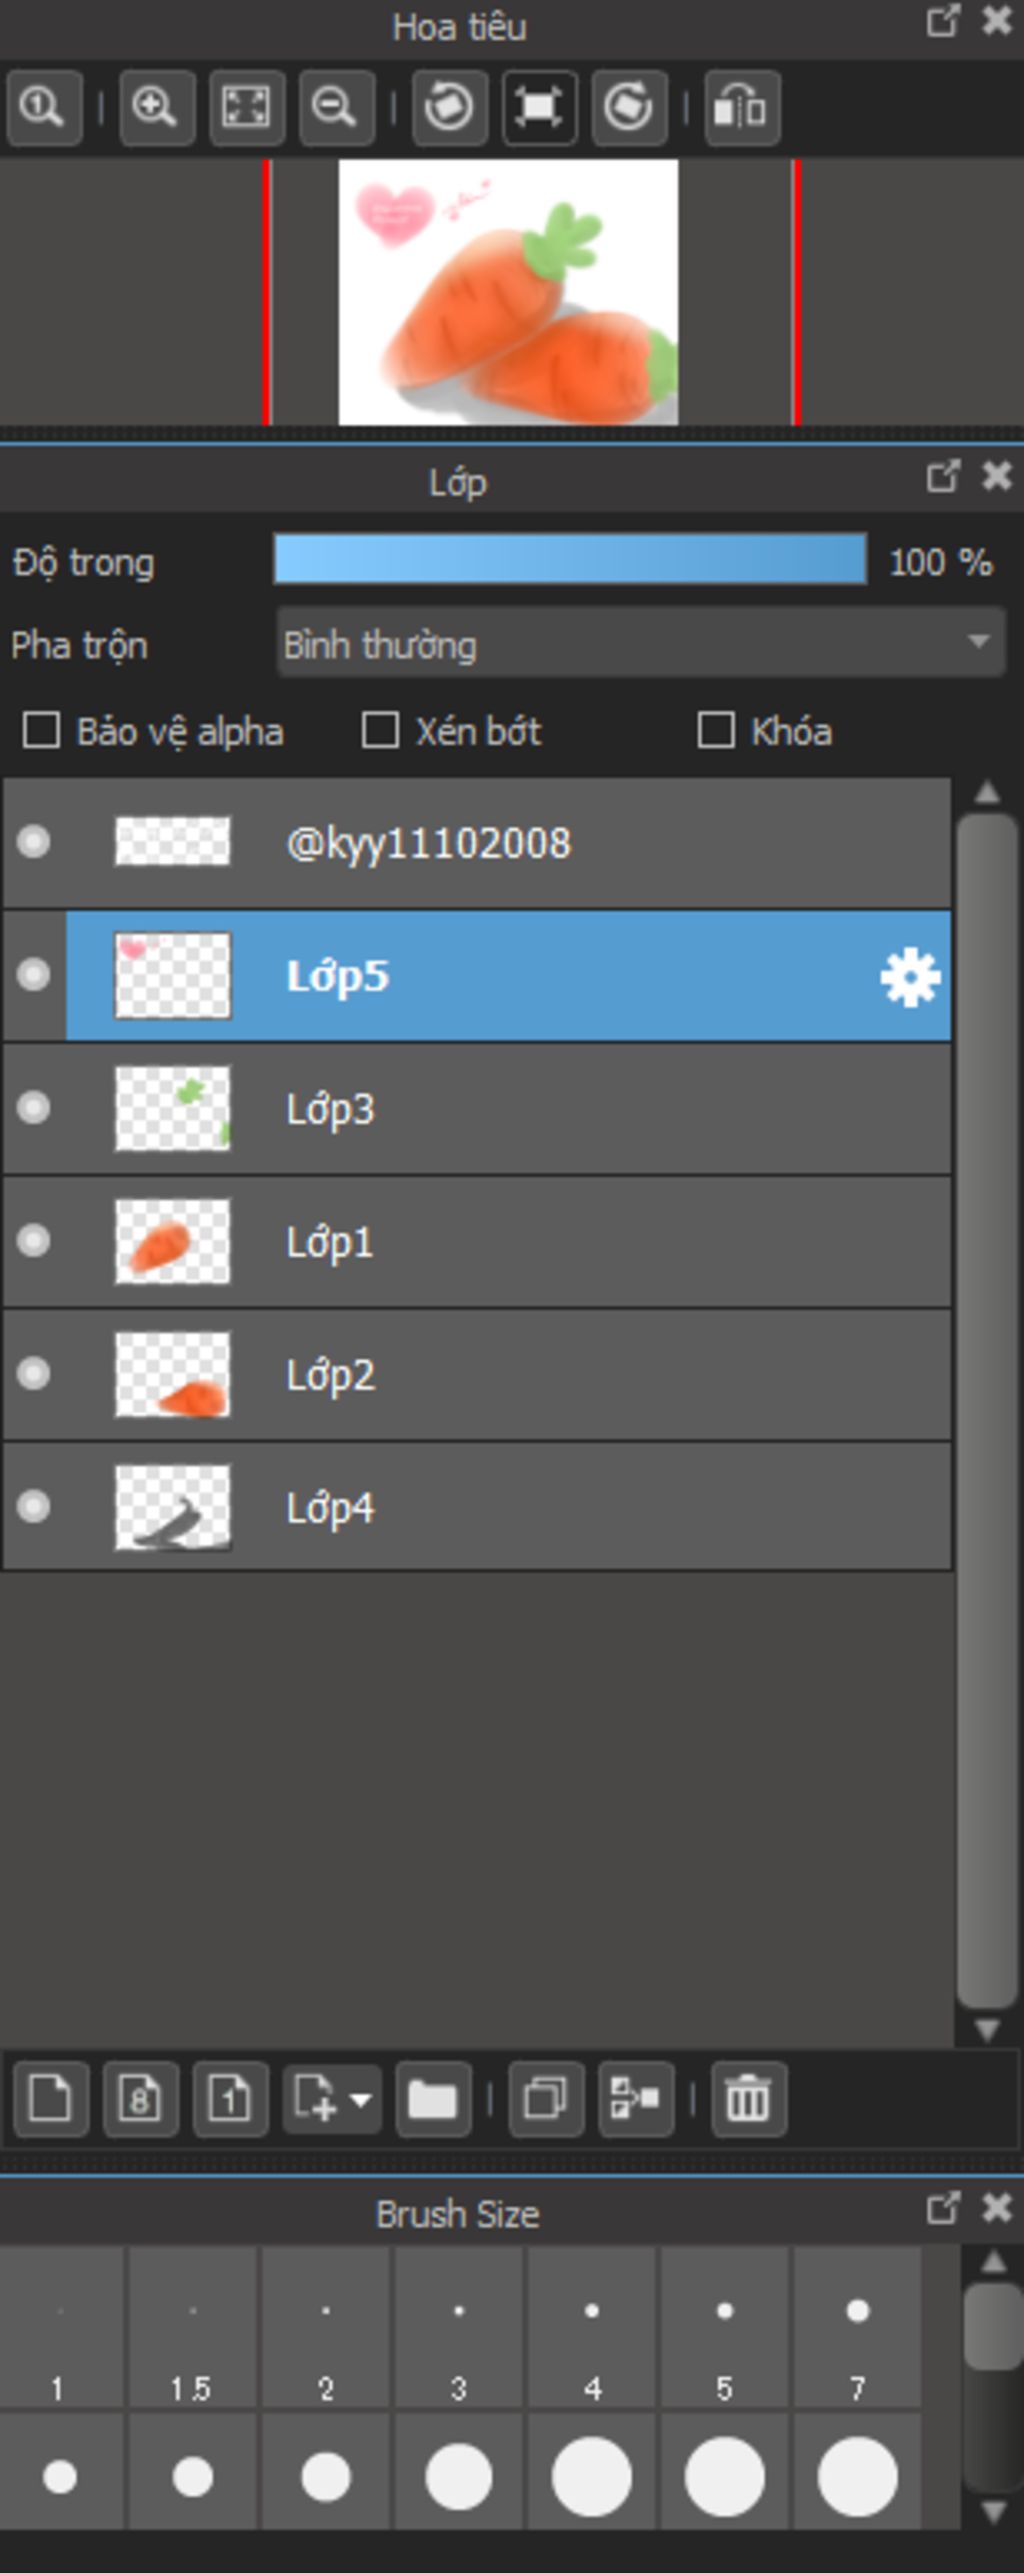The width and height of the screenshot is (1024, 2573).
Task: Tick the Xén bớt checkbox
Action: tap(380, 730)
